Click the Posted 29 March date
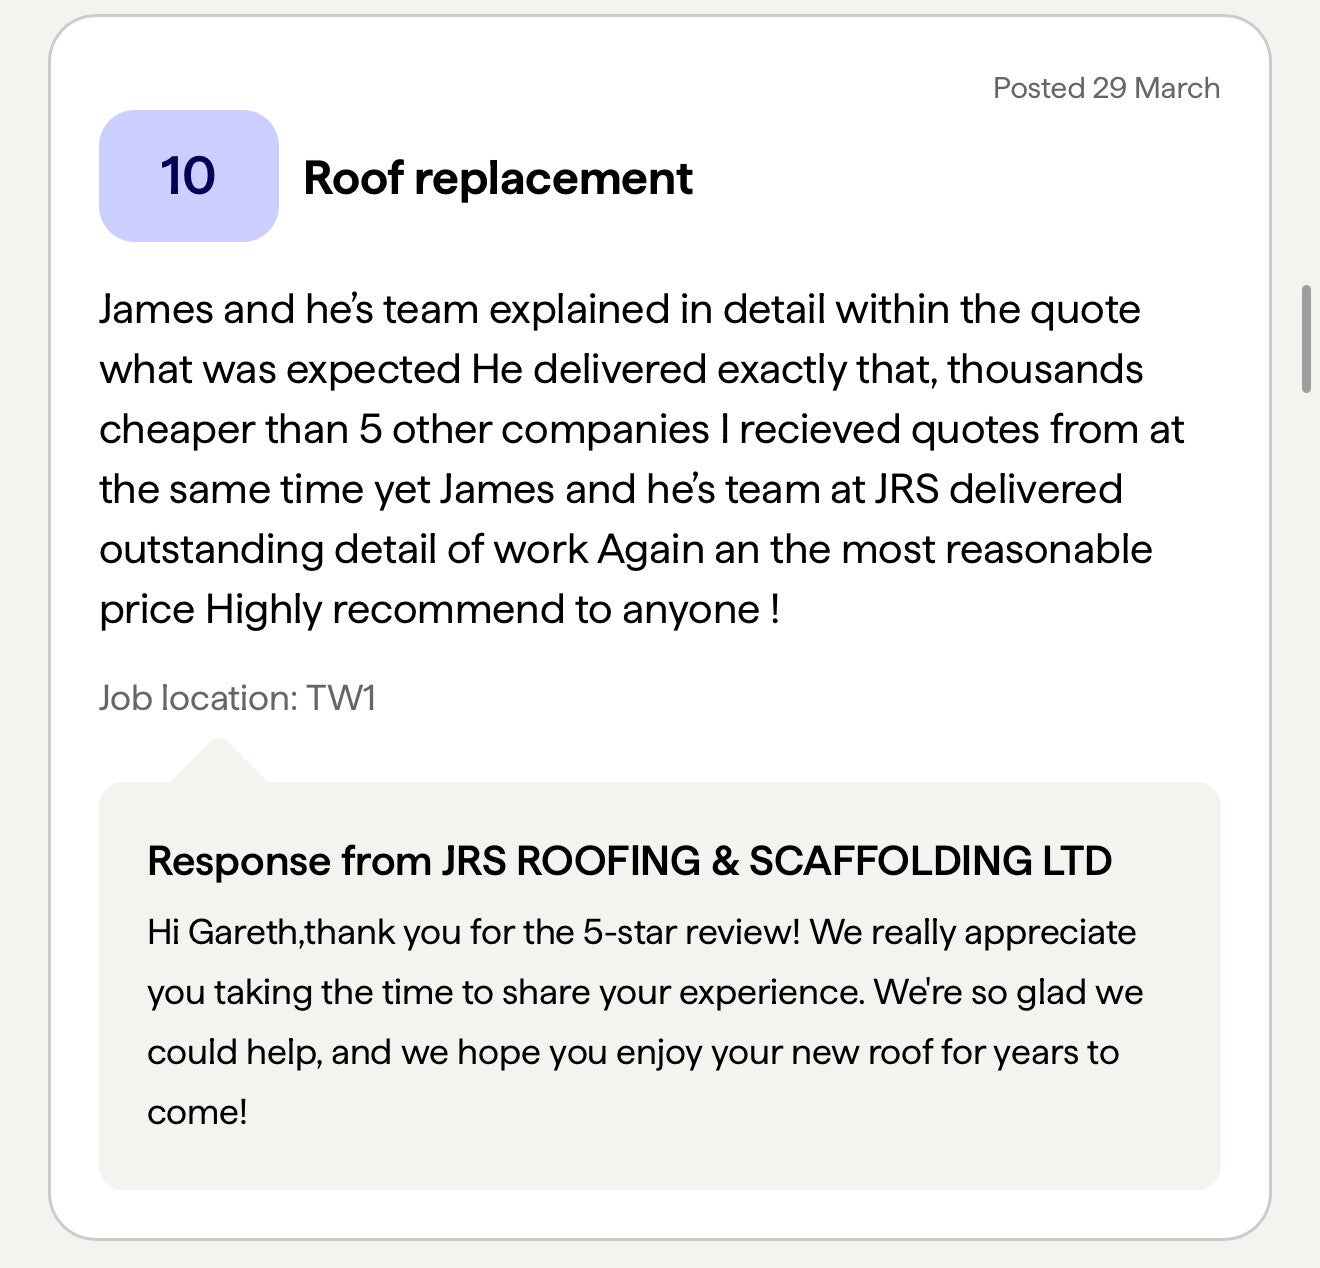This screenshot has width=1320, height=1268. [x=1105, y=88]
